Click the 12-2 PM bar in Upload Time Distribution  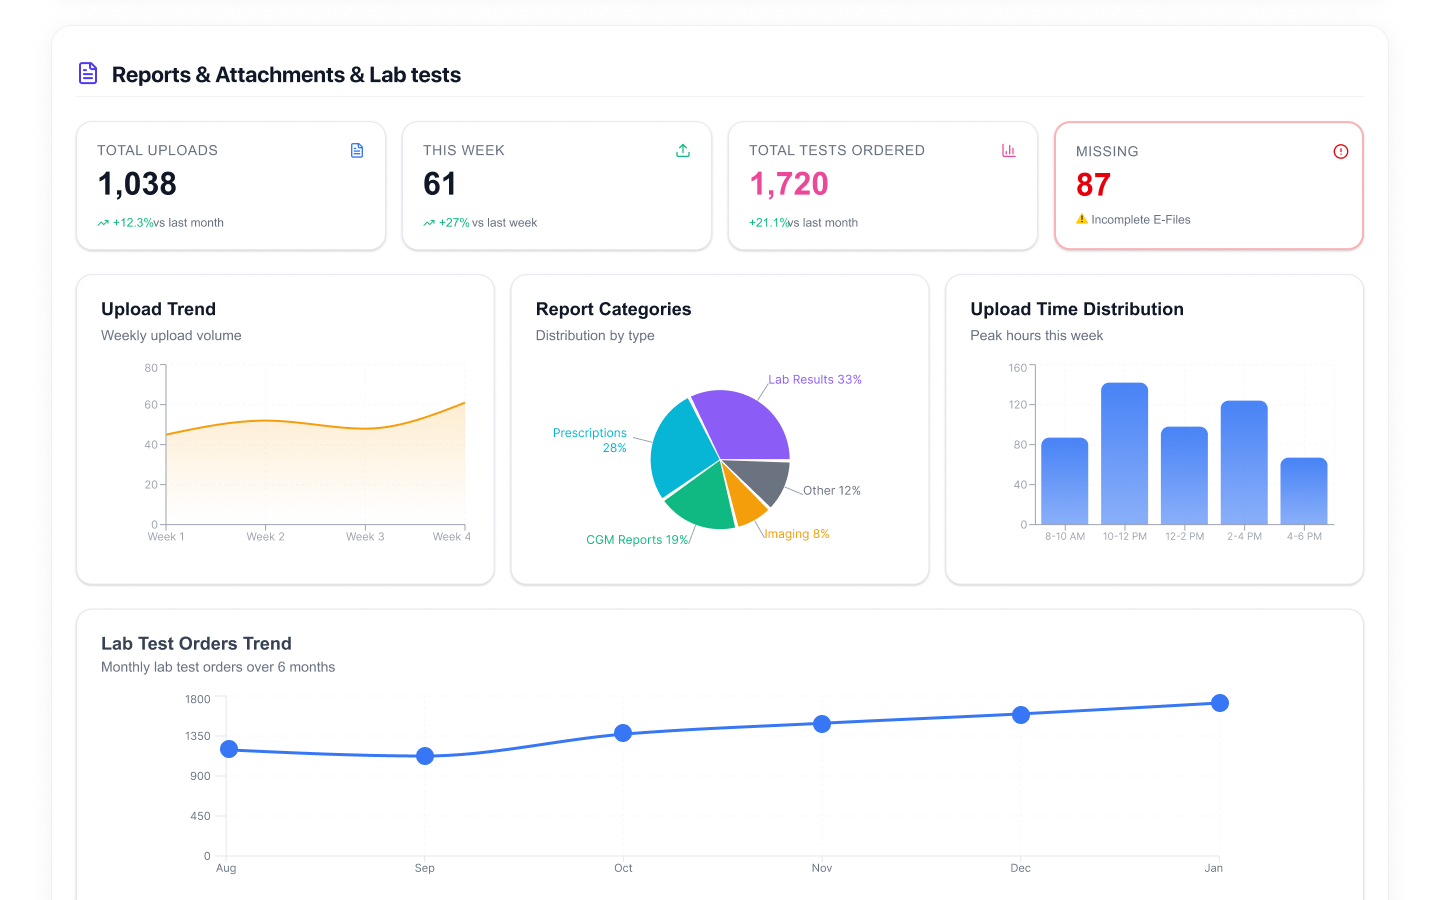pos(1185,475)
